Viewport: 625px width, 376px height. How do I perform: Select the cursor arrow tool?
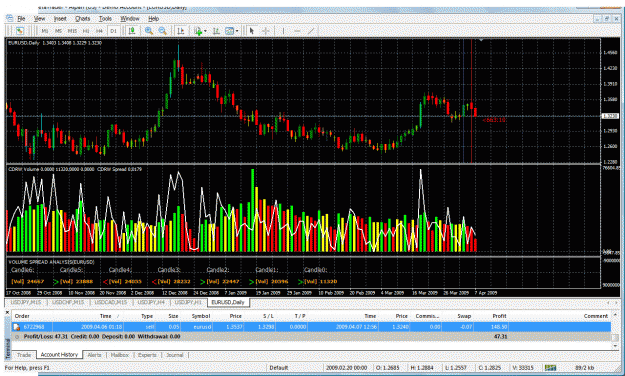(252, 31)
